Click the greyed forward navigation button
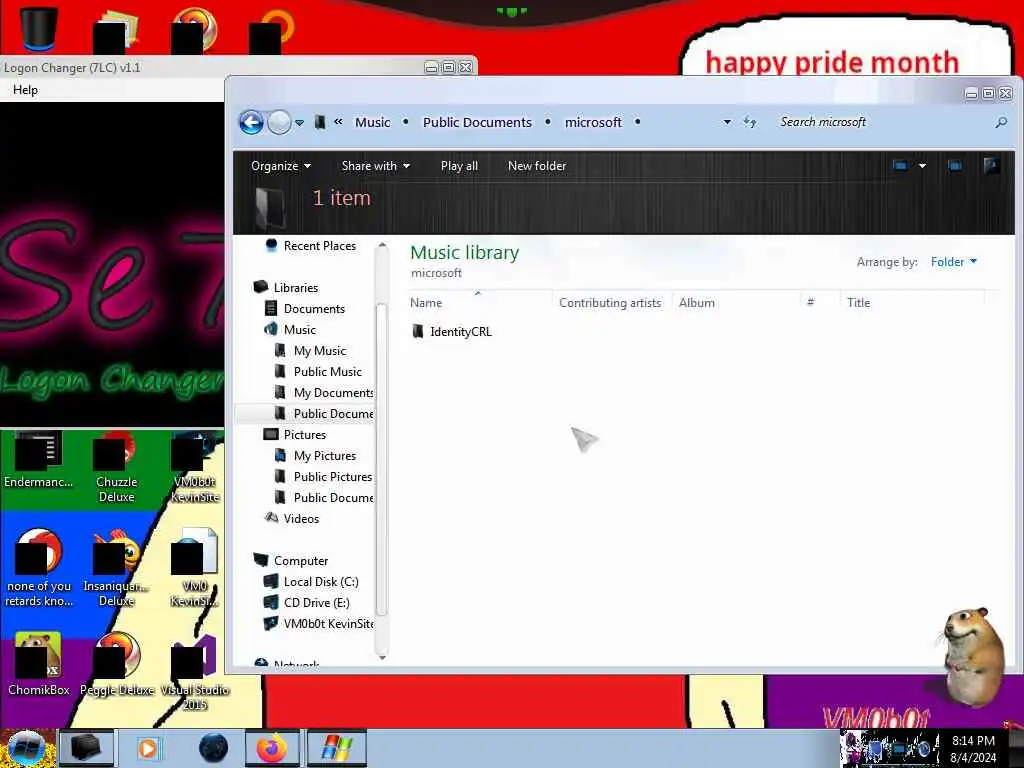Image resolution: width=1024 pixels, height=768 pixels. [280, 122]
